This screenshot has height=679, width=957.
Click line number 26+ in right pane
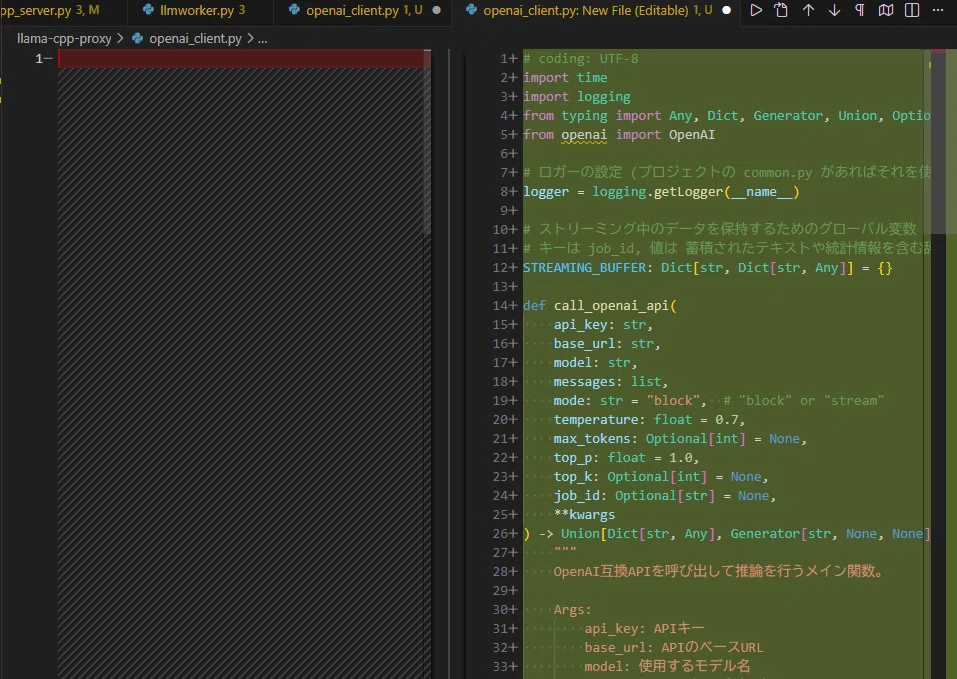pos(505,533)
